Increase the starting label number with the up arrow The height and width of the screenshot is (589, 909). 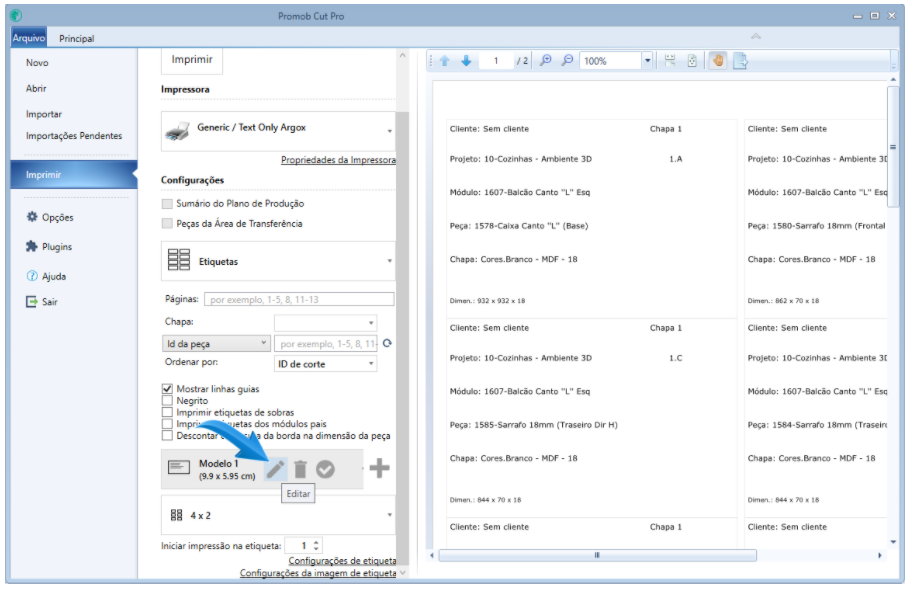coord(316,542)
